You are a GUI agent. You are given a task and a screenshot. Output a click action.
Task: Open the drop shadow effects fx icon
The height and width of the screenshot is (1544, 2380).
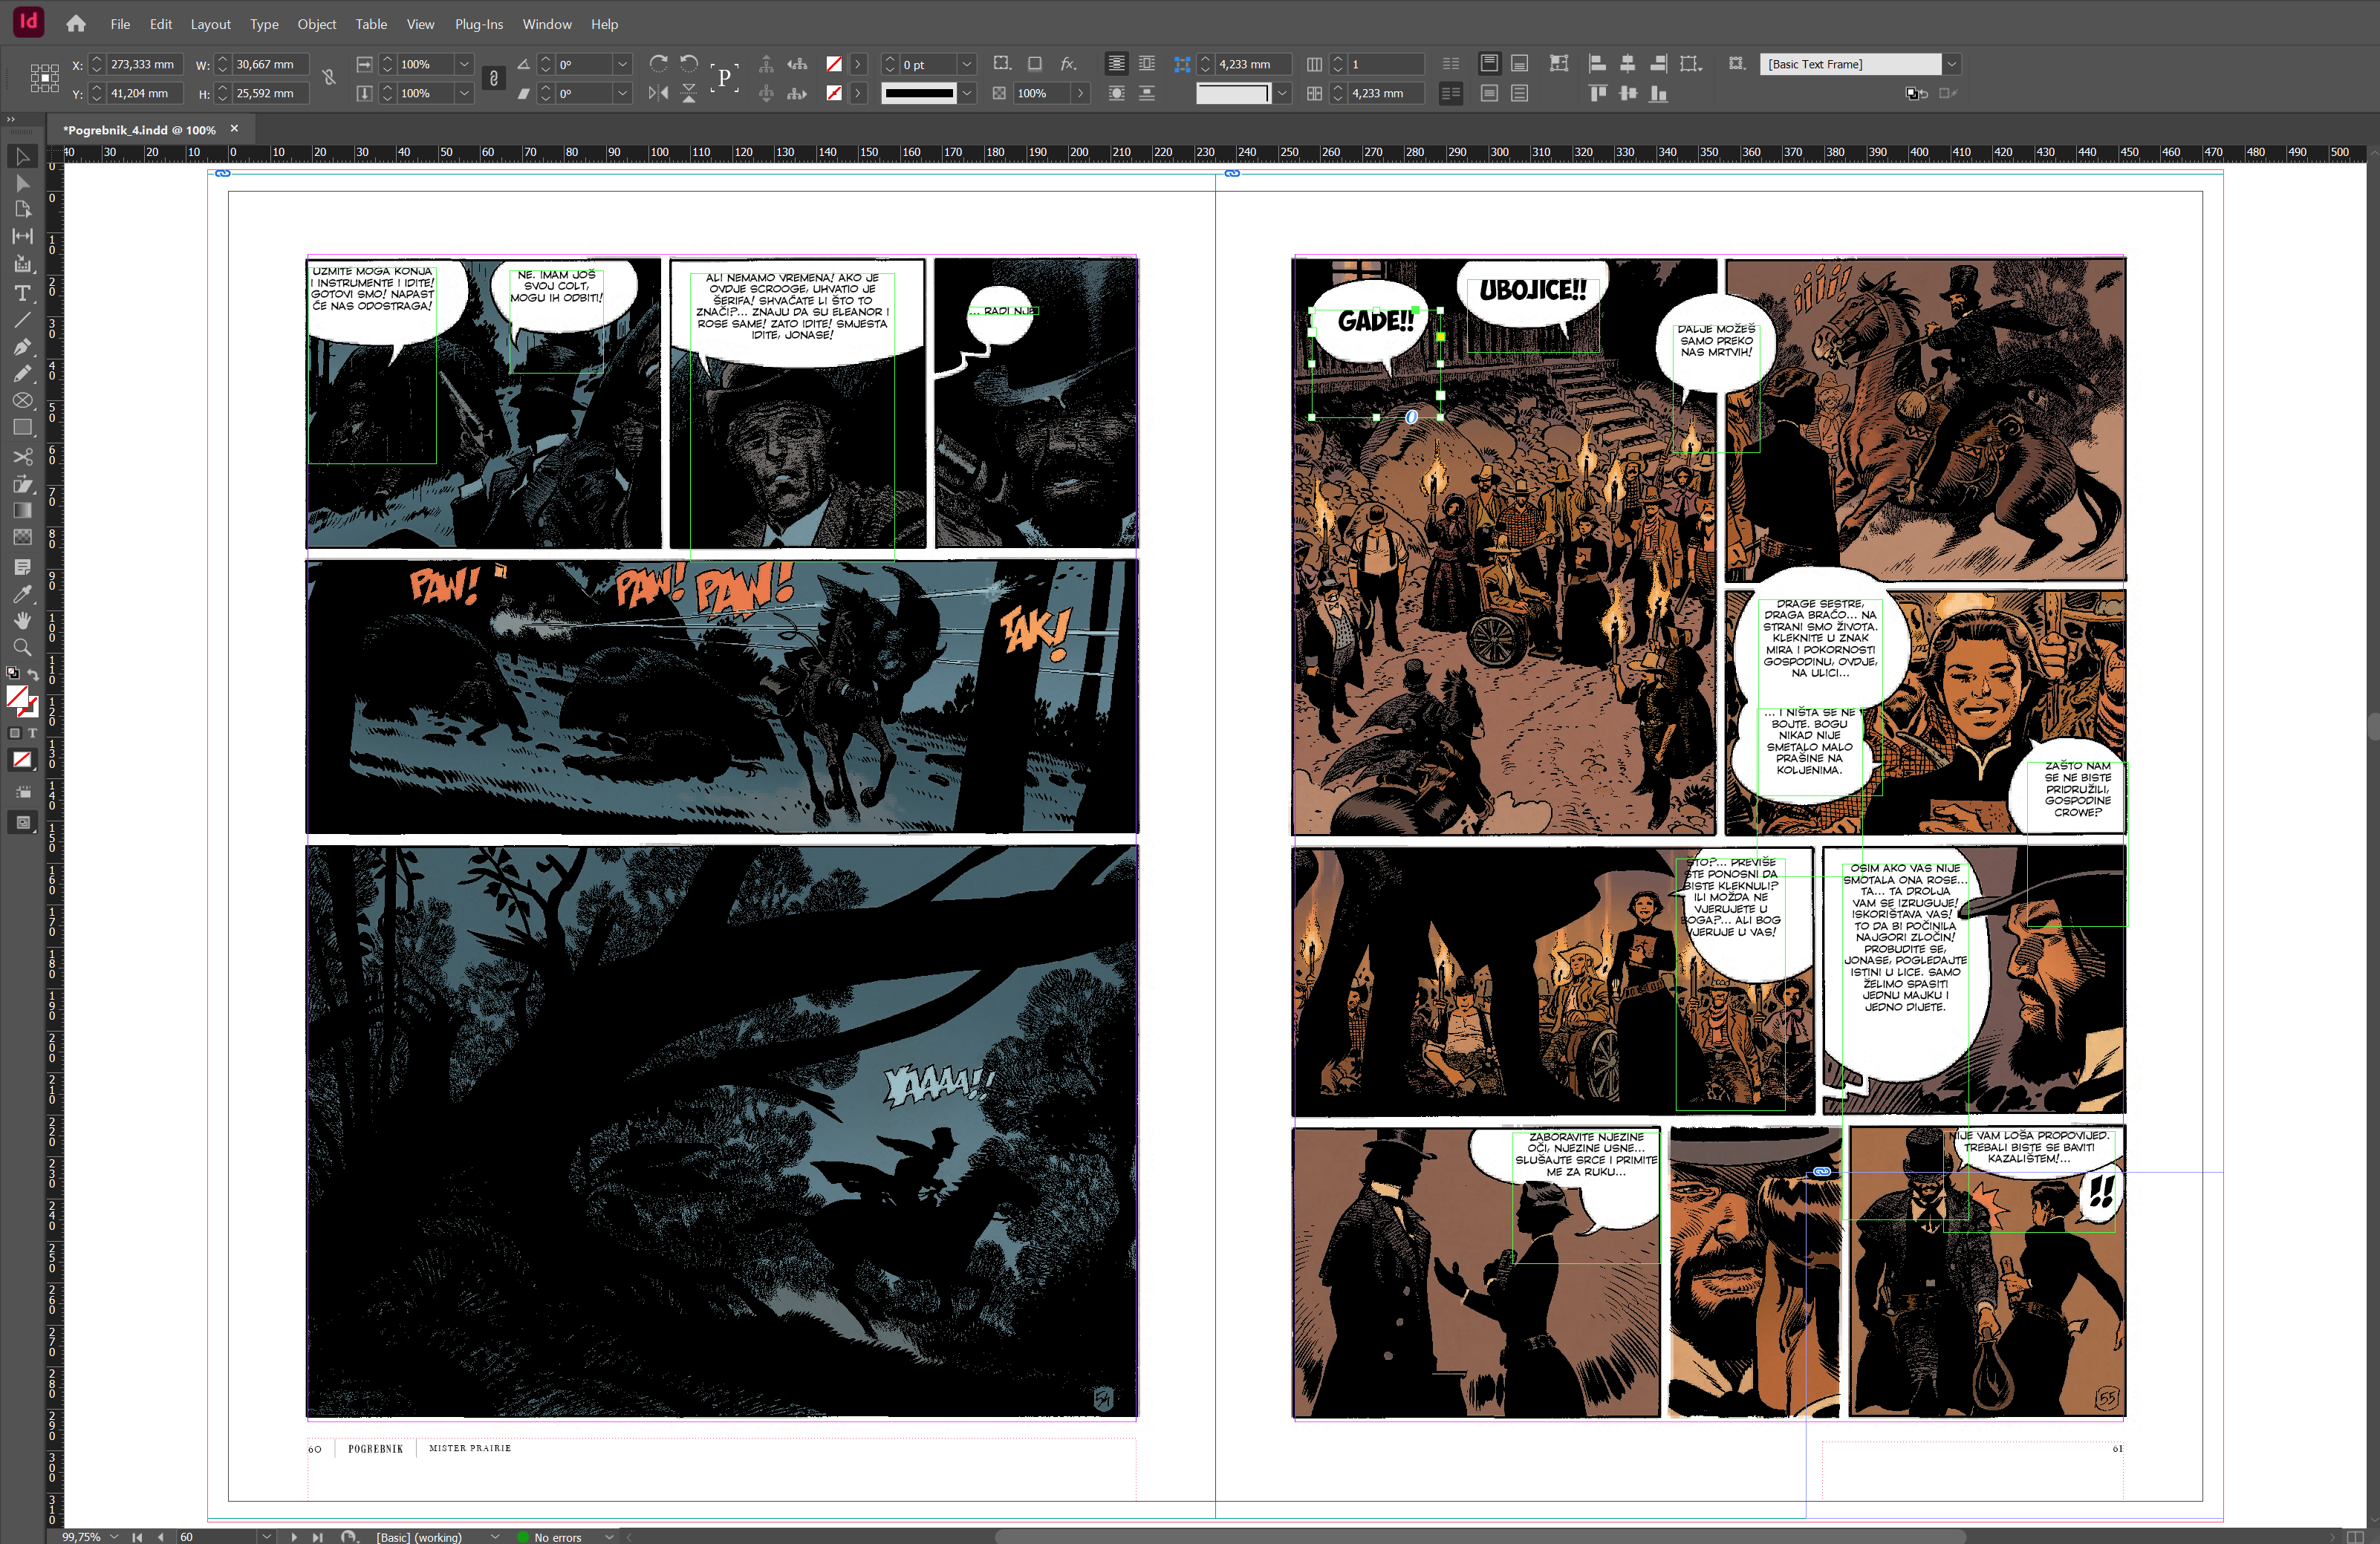click(x=1068, y=64)
